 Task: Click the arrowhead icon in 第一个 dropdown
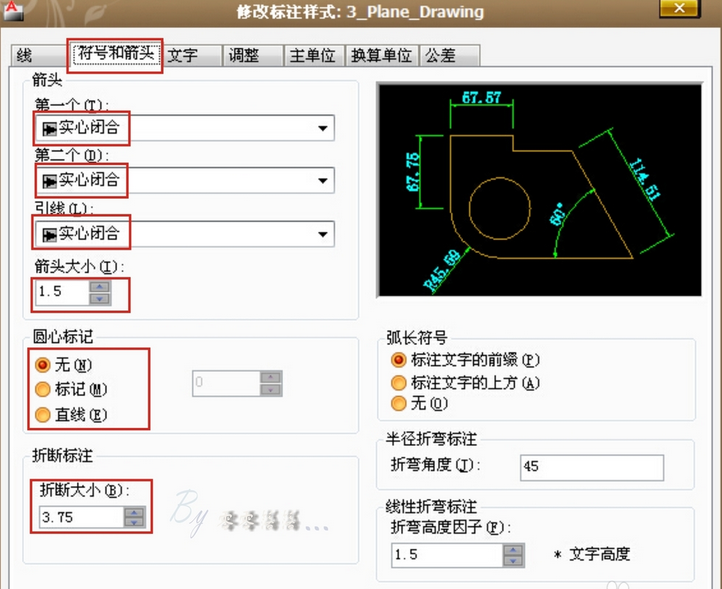pyautogui.click(x=47, y=127)
